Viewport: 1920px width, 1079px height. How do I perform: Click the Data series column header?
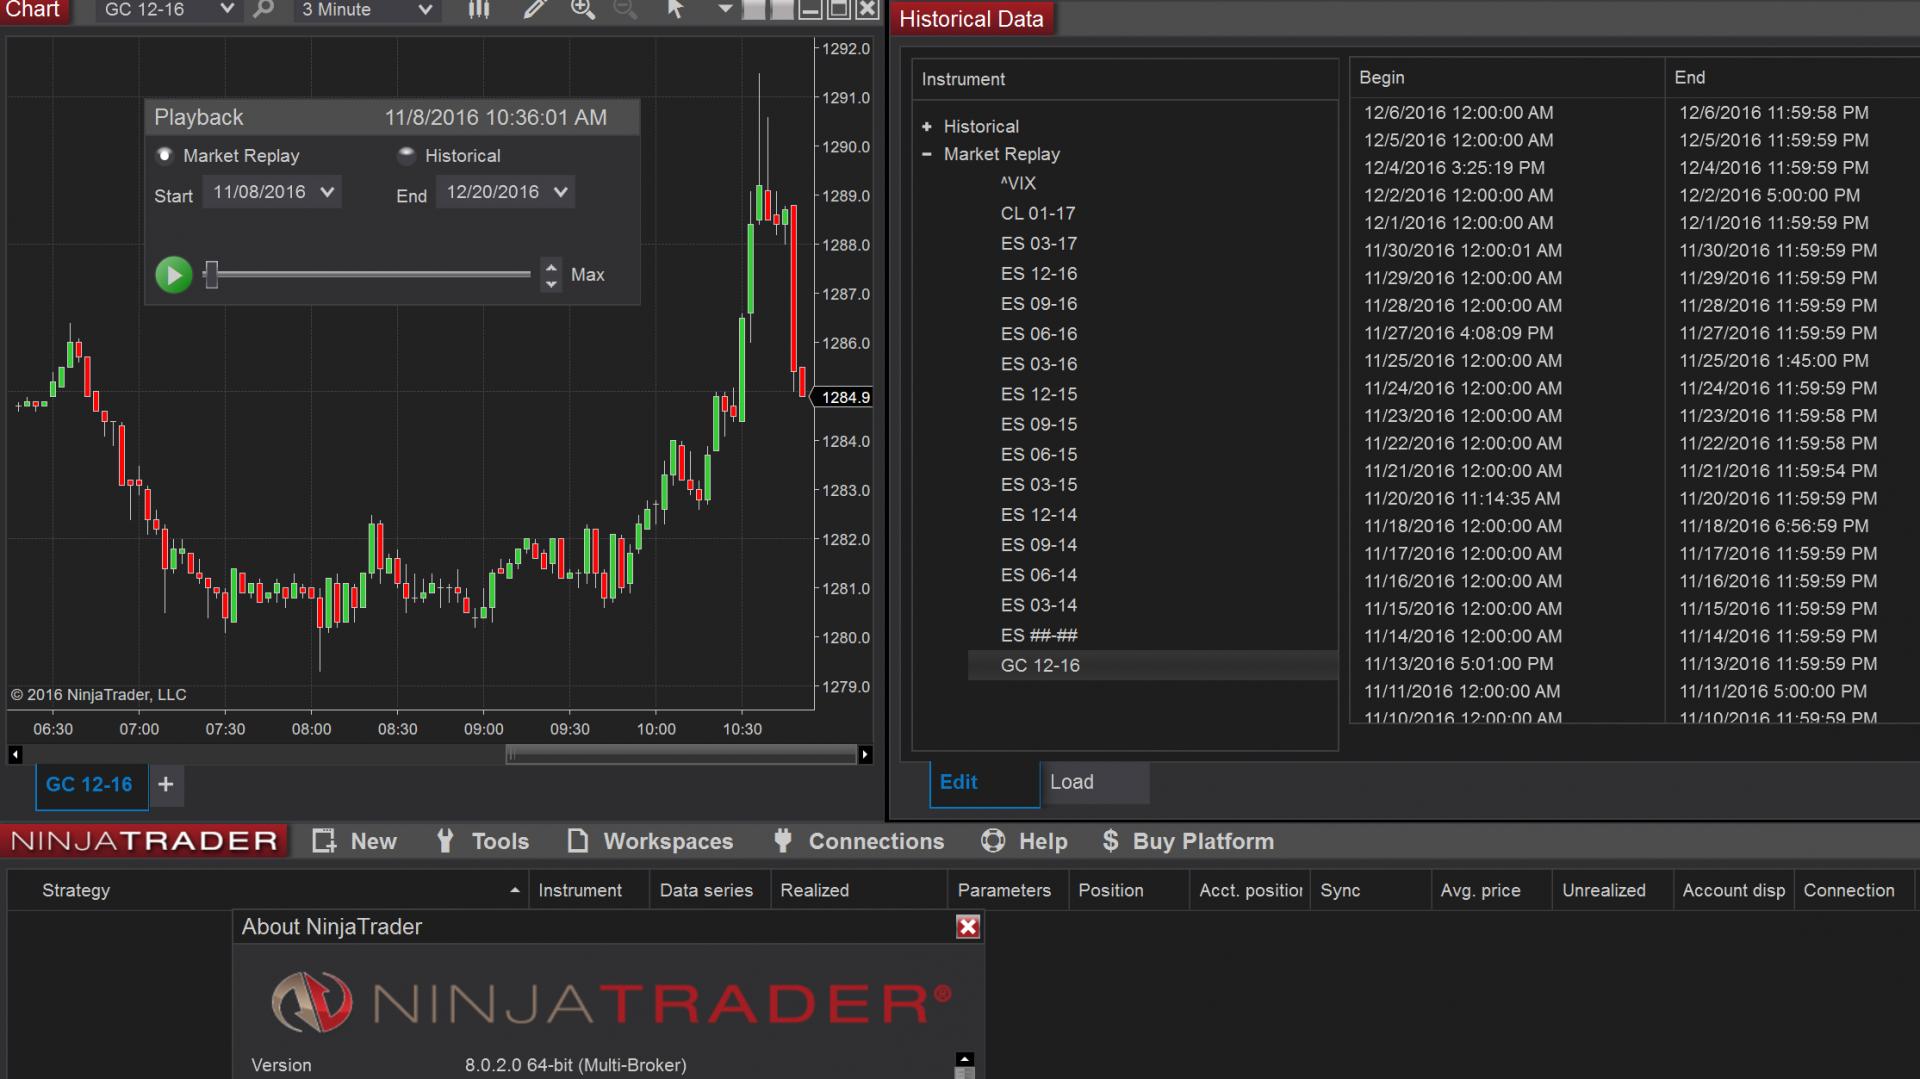click(710, 890)
